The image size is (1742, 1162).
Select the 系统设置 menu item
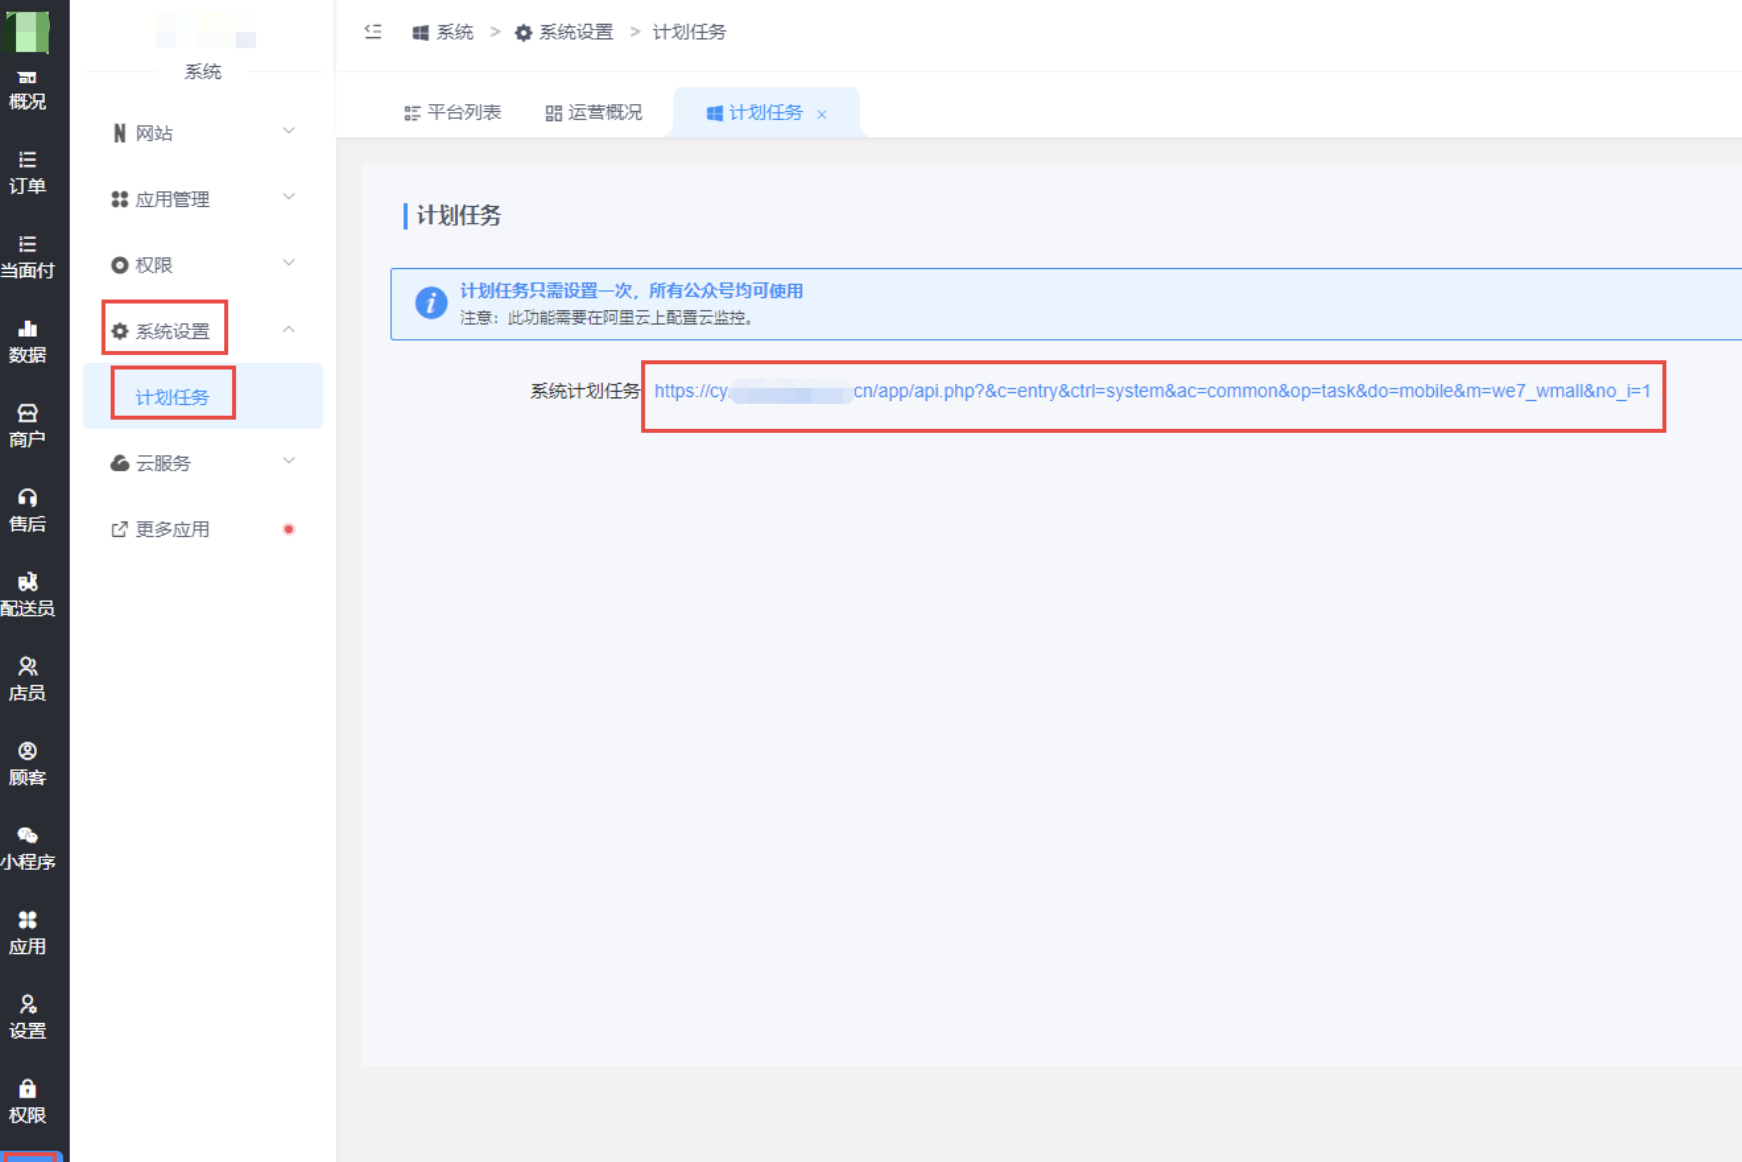coord(203,330)
